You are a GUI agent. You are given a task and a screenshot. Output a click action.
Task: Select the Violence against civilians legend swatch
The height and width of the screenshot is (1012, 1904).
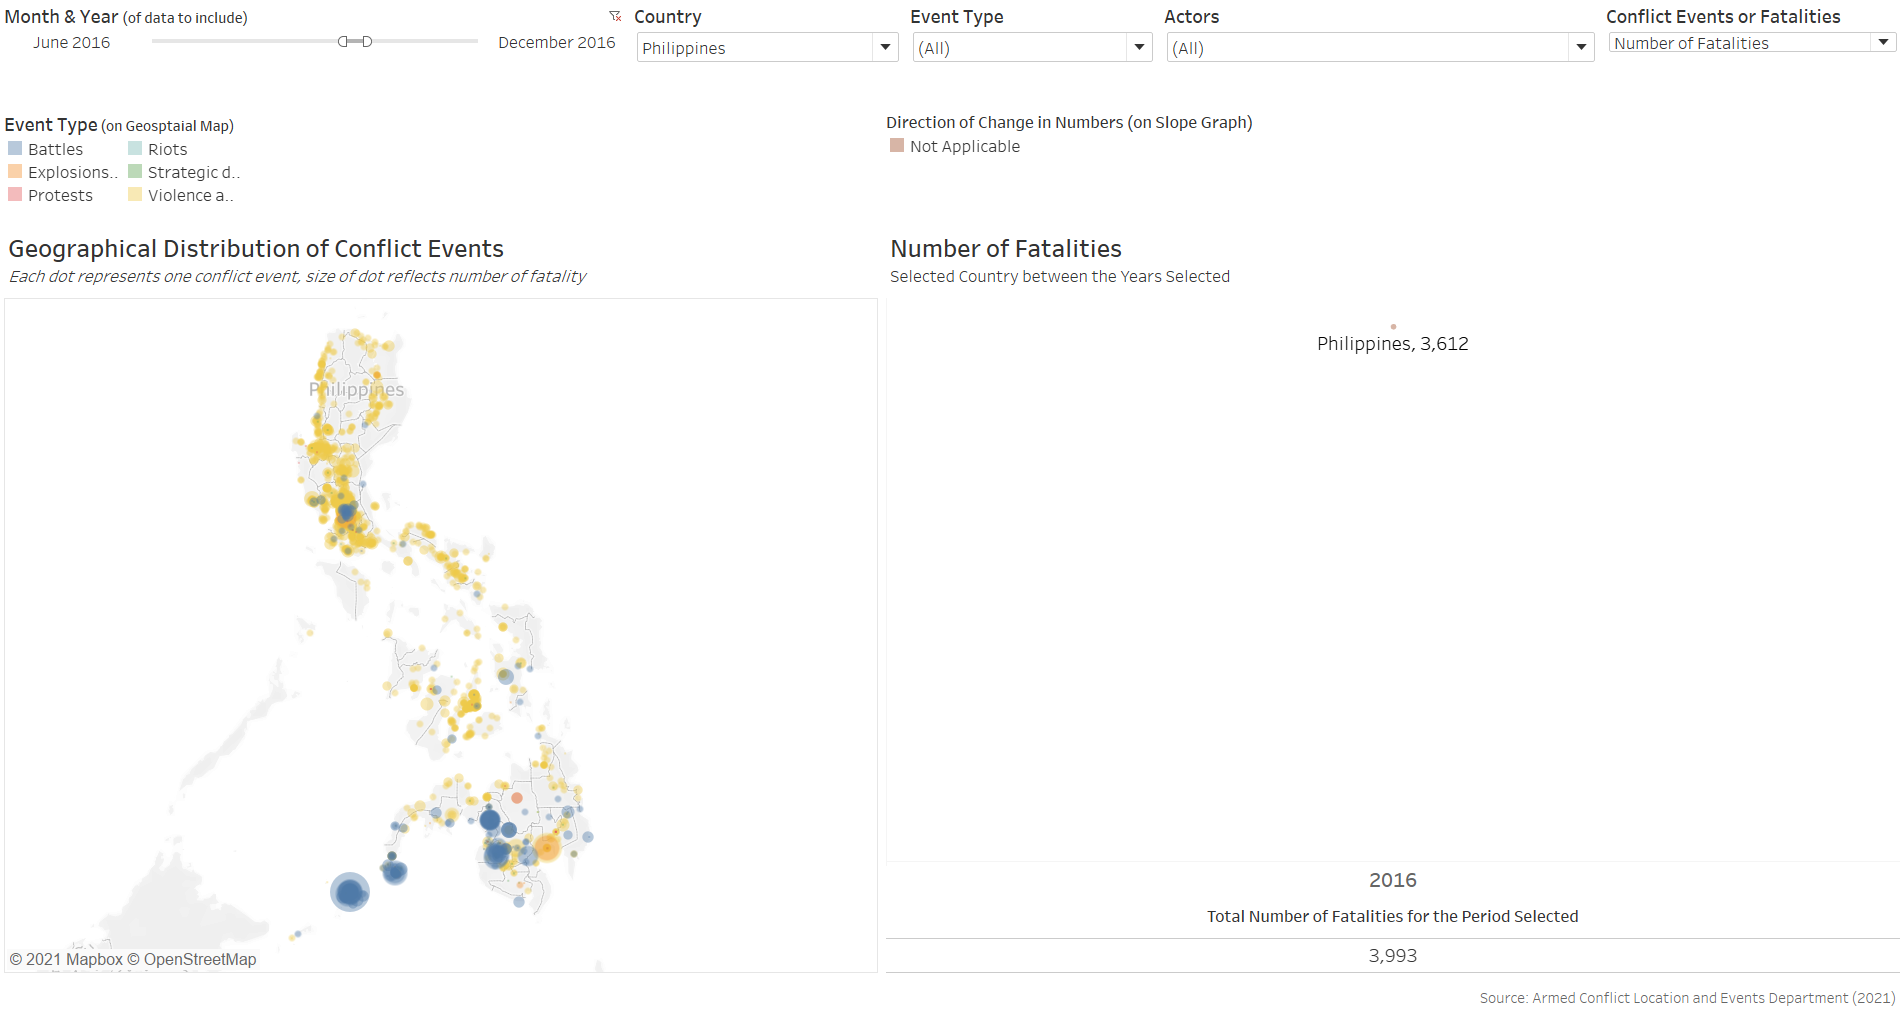[135, 195]
